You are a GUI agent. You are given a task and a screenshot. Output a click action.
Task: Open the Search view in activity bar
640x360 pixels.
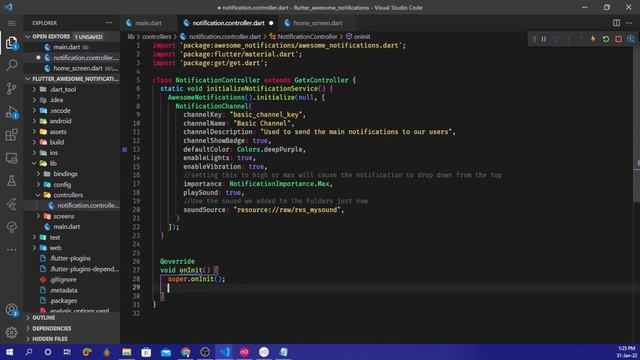[11, 65]
